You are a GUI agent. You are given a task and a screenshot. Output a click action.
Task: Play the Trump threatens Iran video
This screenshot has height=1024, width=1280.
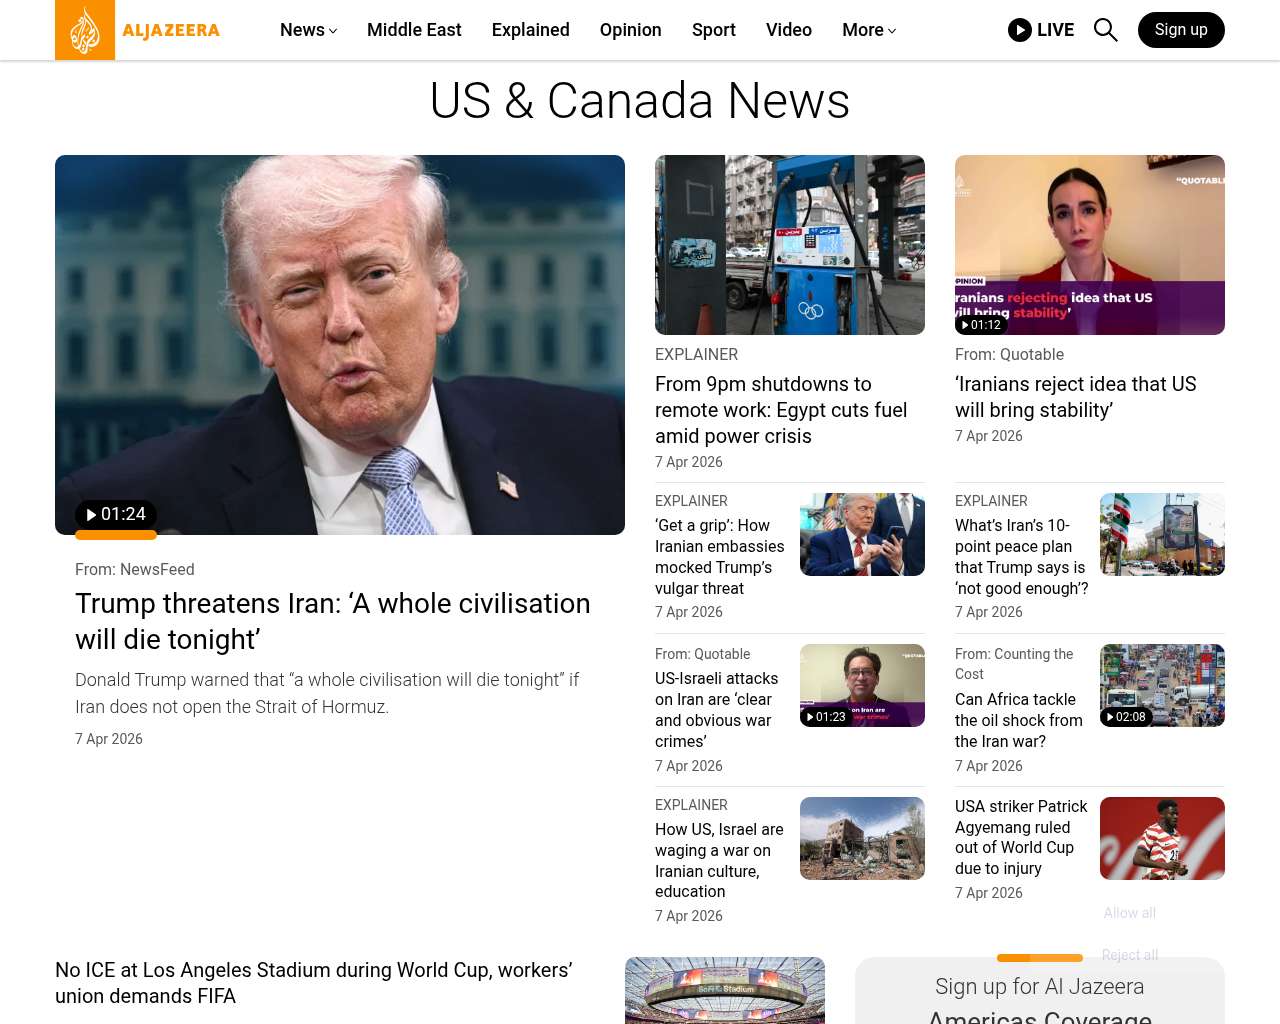tap(116, 514)
